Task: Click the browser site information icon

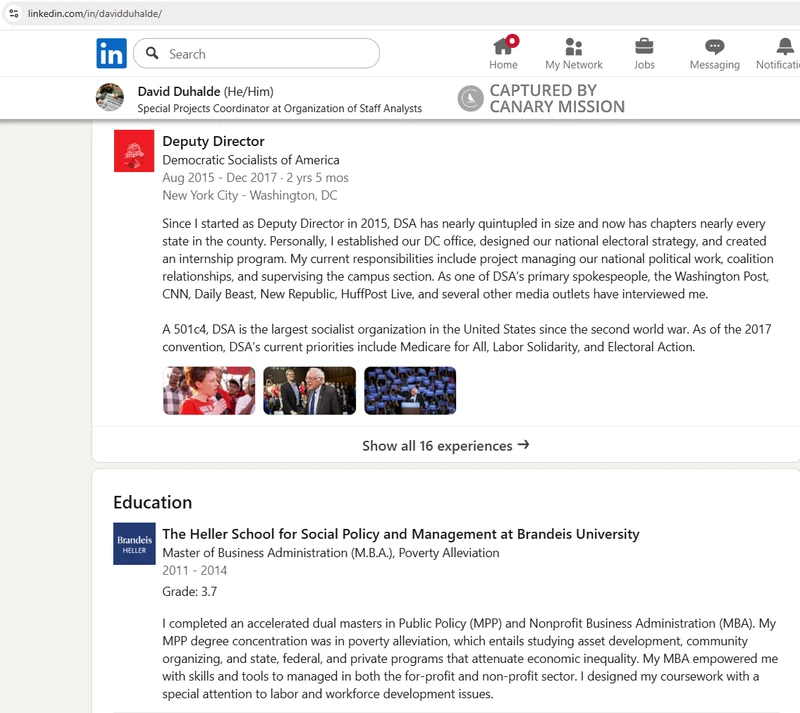Action: pos(13,13)
